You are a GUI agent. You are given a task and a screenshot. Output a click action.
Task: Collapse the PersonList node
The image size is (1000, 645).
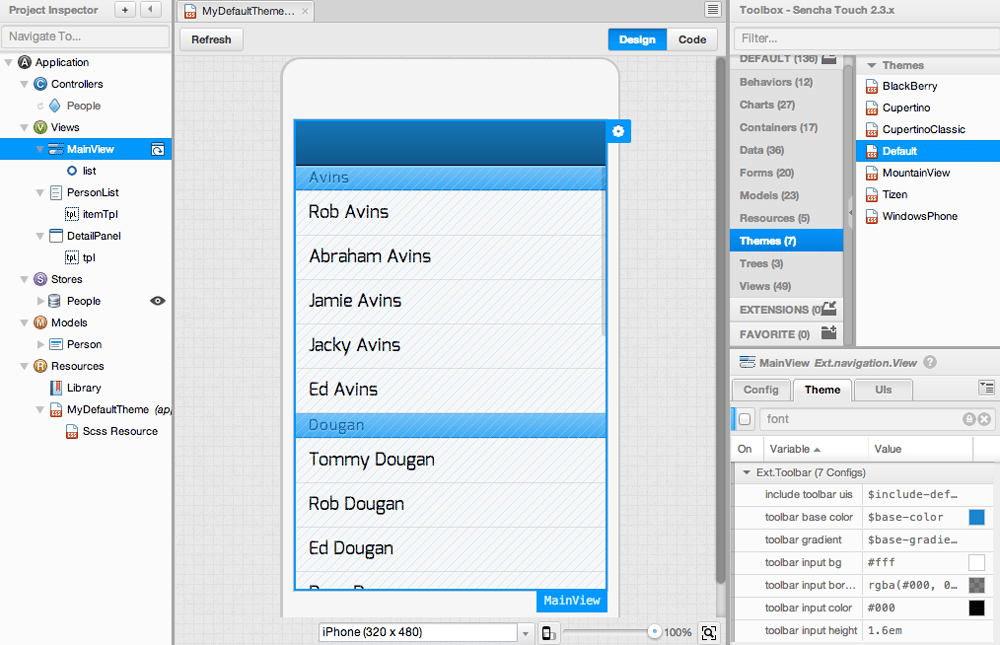(x=40, y=193)
